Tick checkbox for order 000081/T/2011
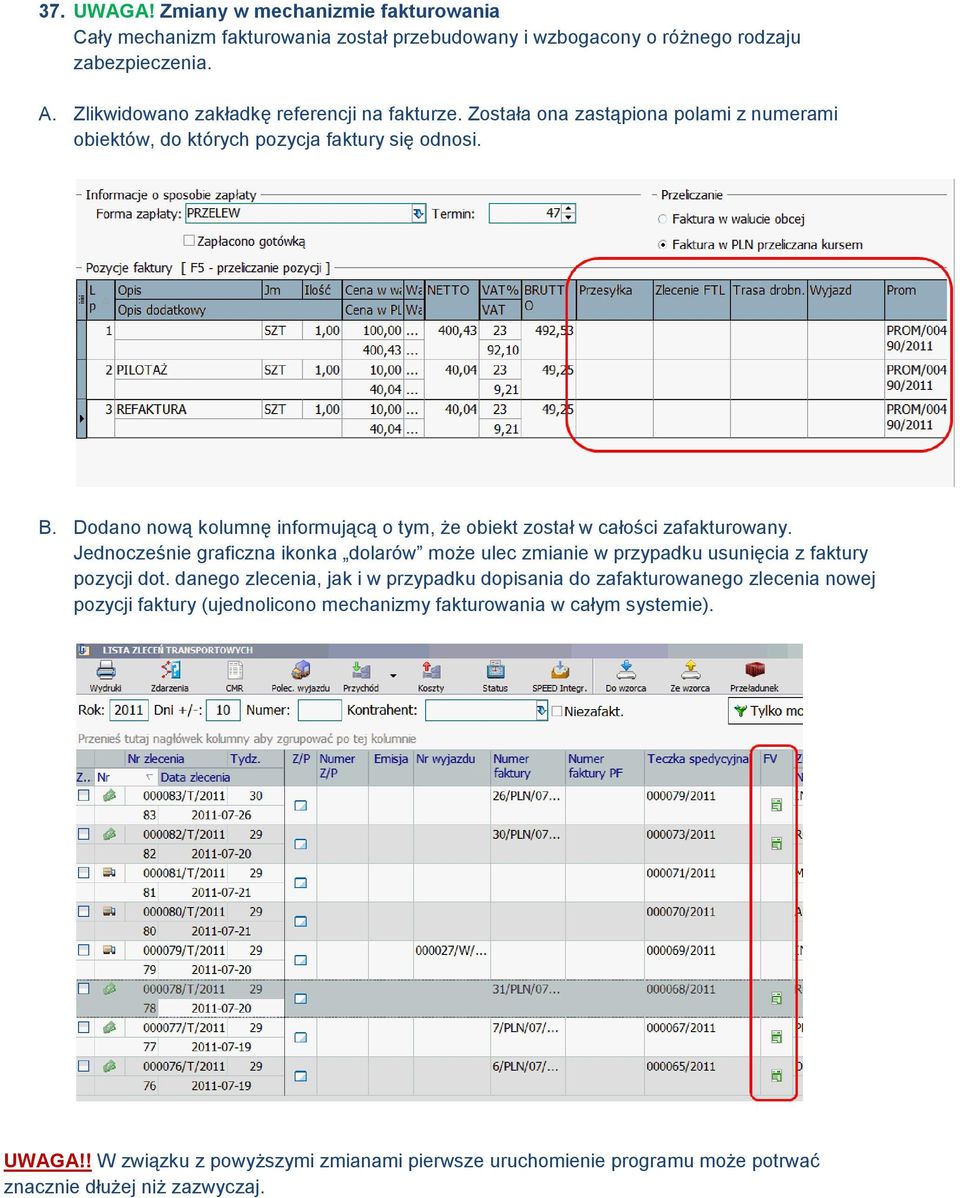This screenshot has width=960, height=1198. pyautogui.click(x=83, y=873)
